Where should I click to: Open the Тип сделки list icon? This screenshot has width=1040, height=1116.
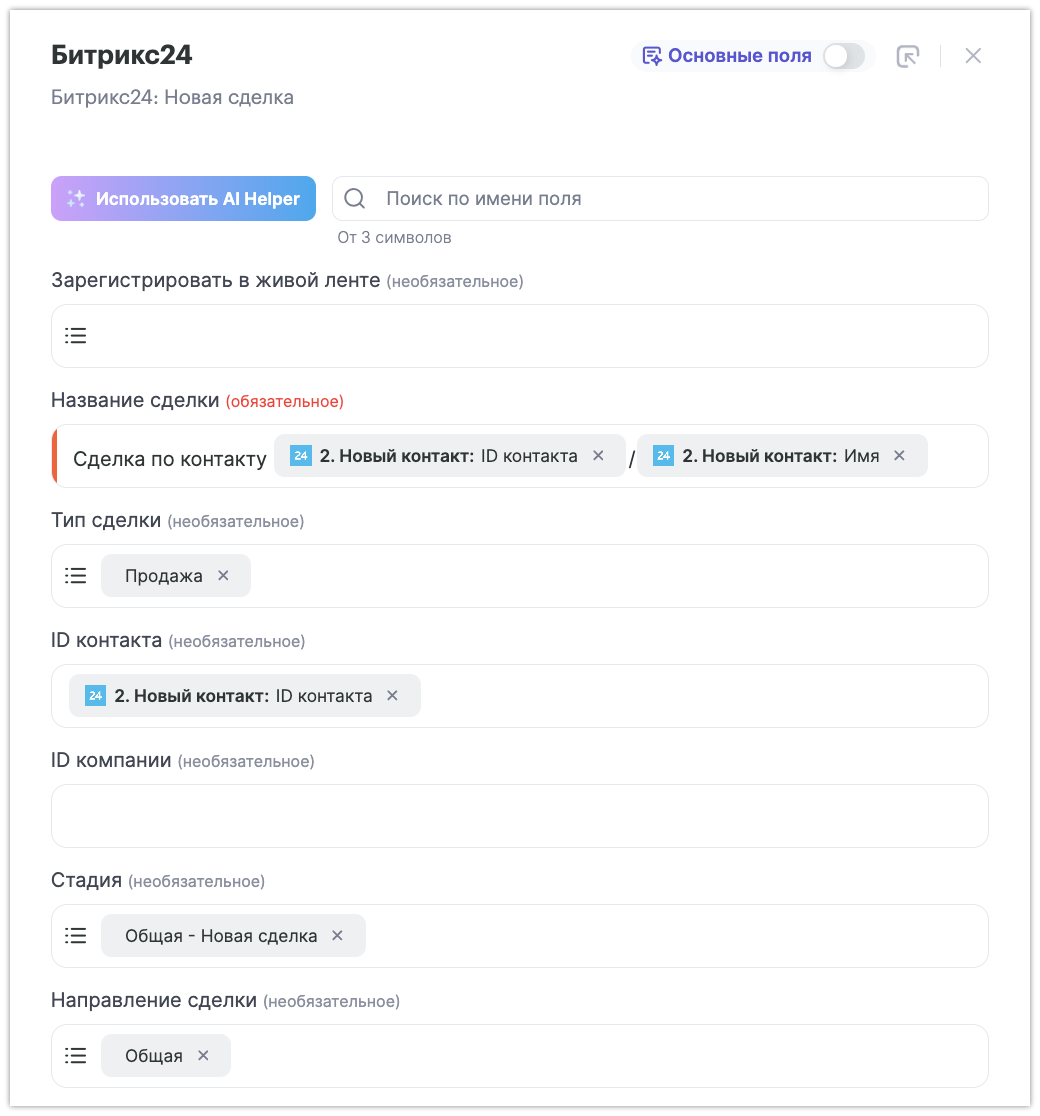pos(76,576)
